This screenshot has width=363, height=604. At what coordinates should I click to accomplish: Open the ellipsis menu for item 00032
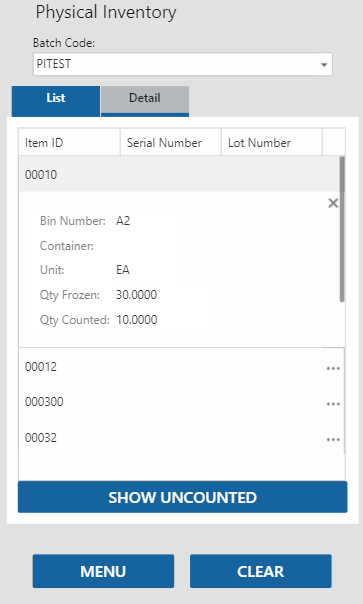[333, 440]
